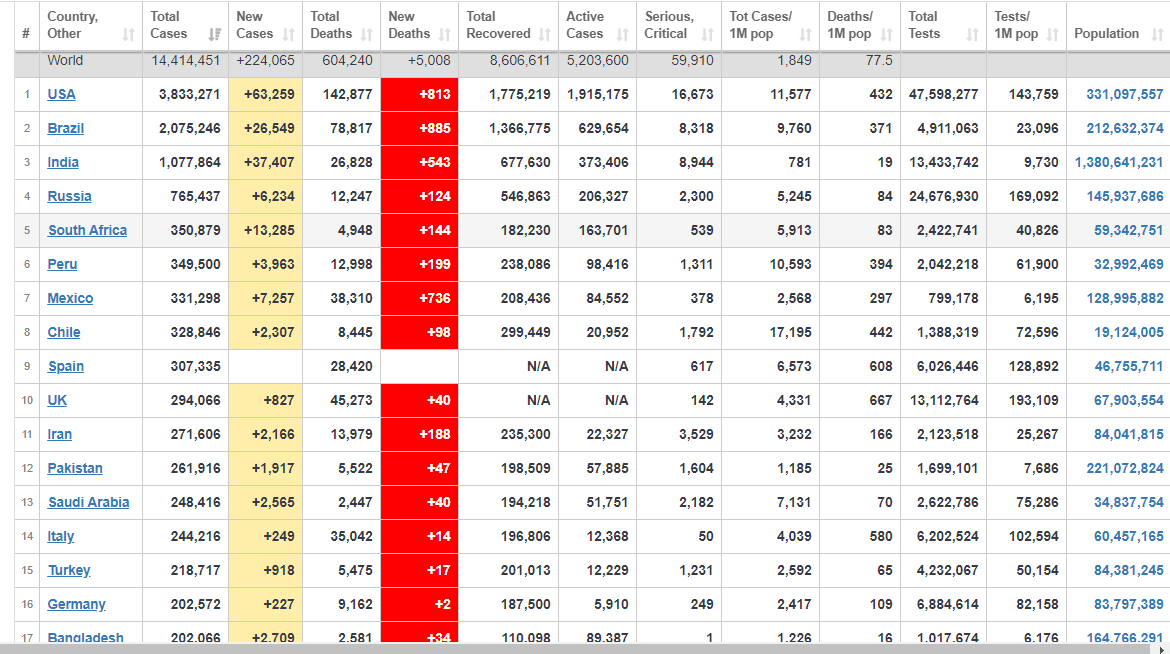Open South Africa population 59,342,751 link

pos(1128,230)
